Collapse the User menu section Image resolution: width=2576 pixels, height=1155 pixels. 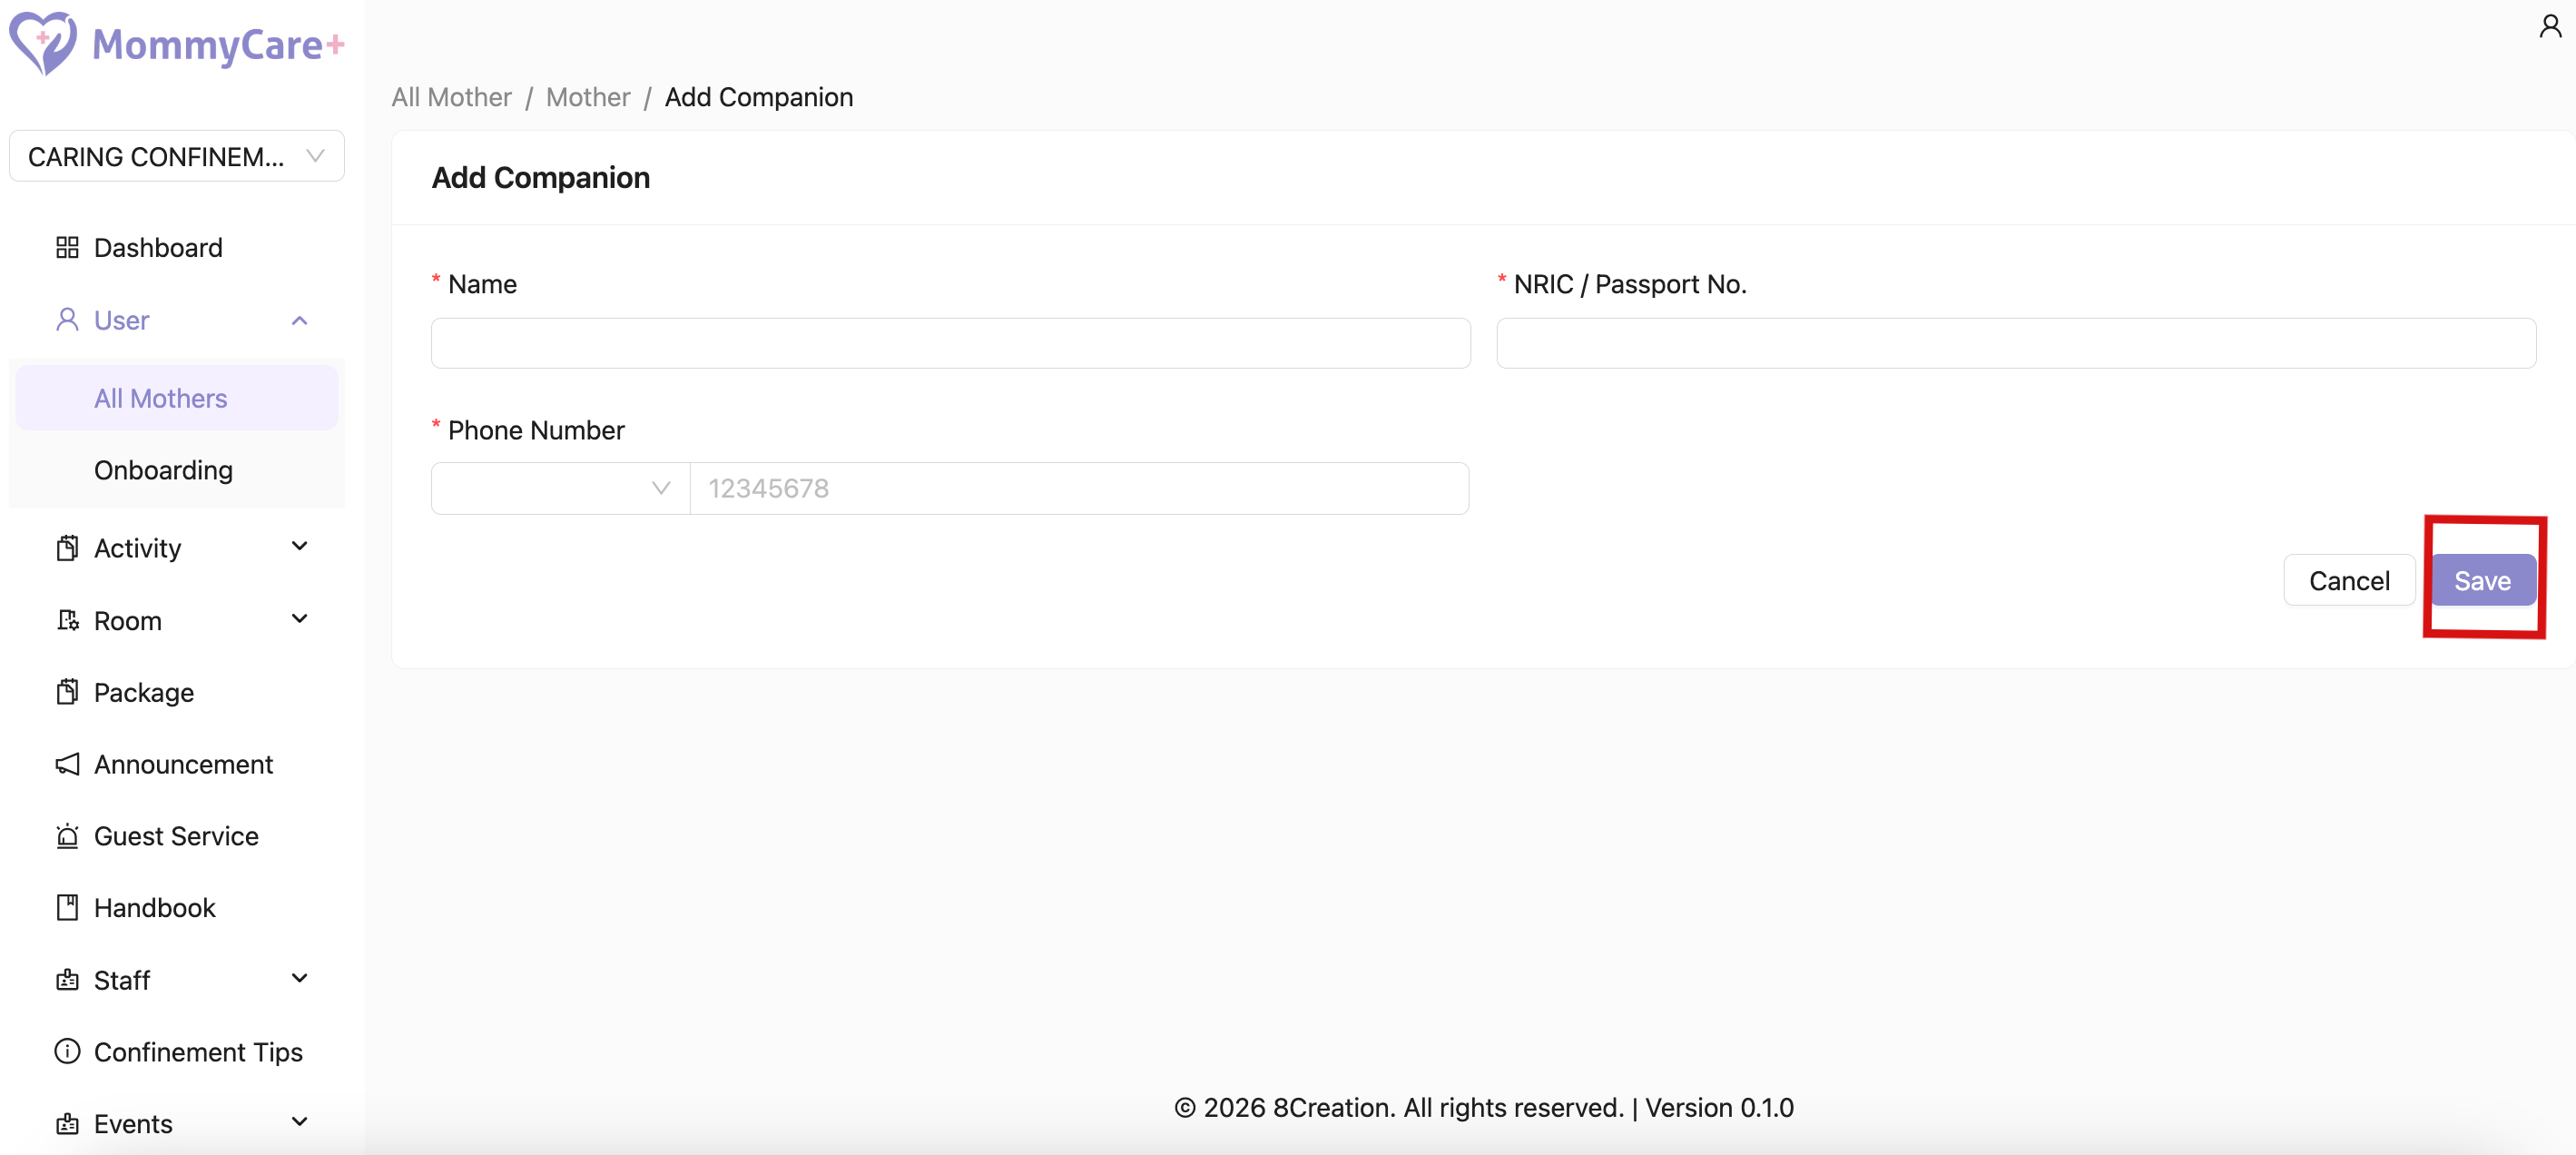299,320
